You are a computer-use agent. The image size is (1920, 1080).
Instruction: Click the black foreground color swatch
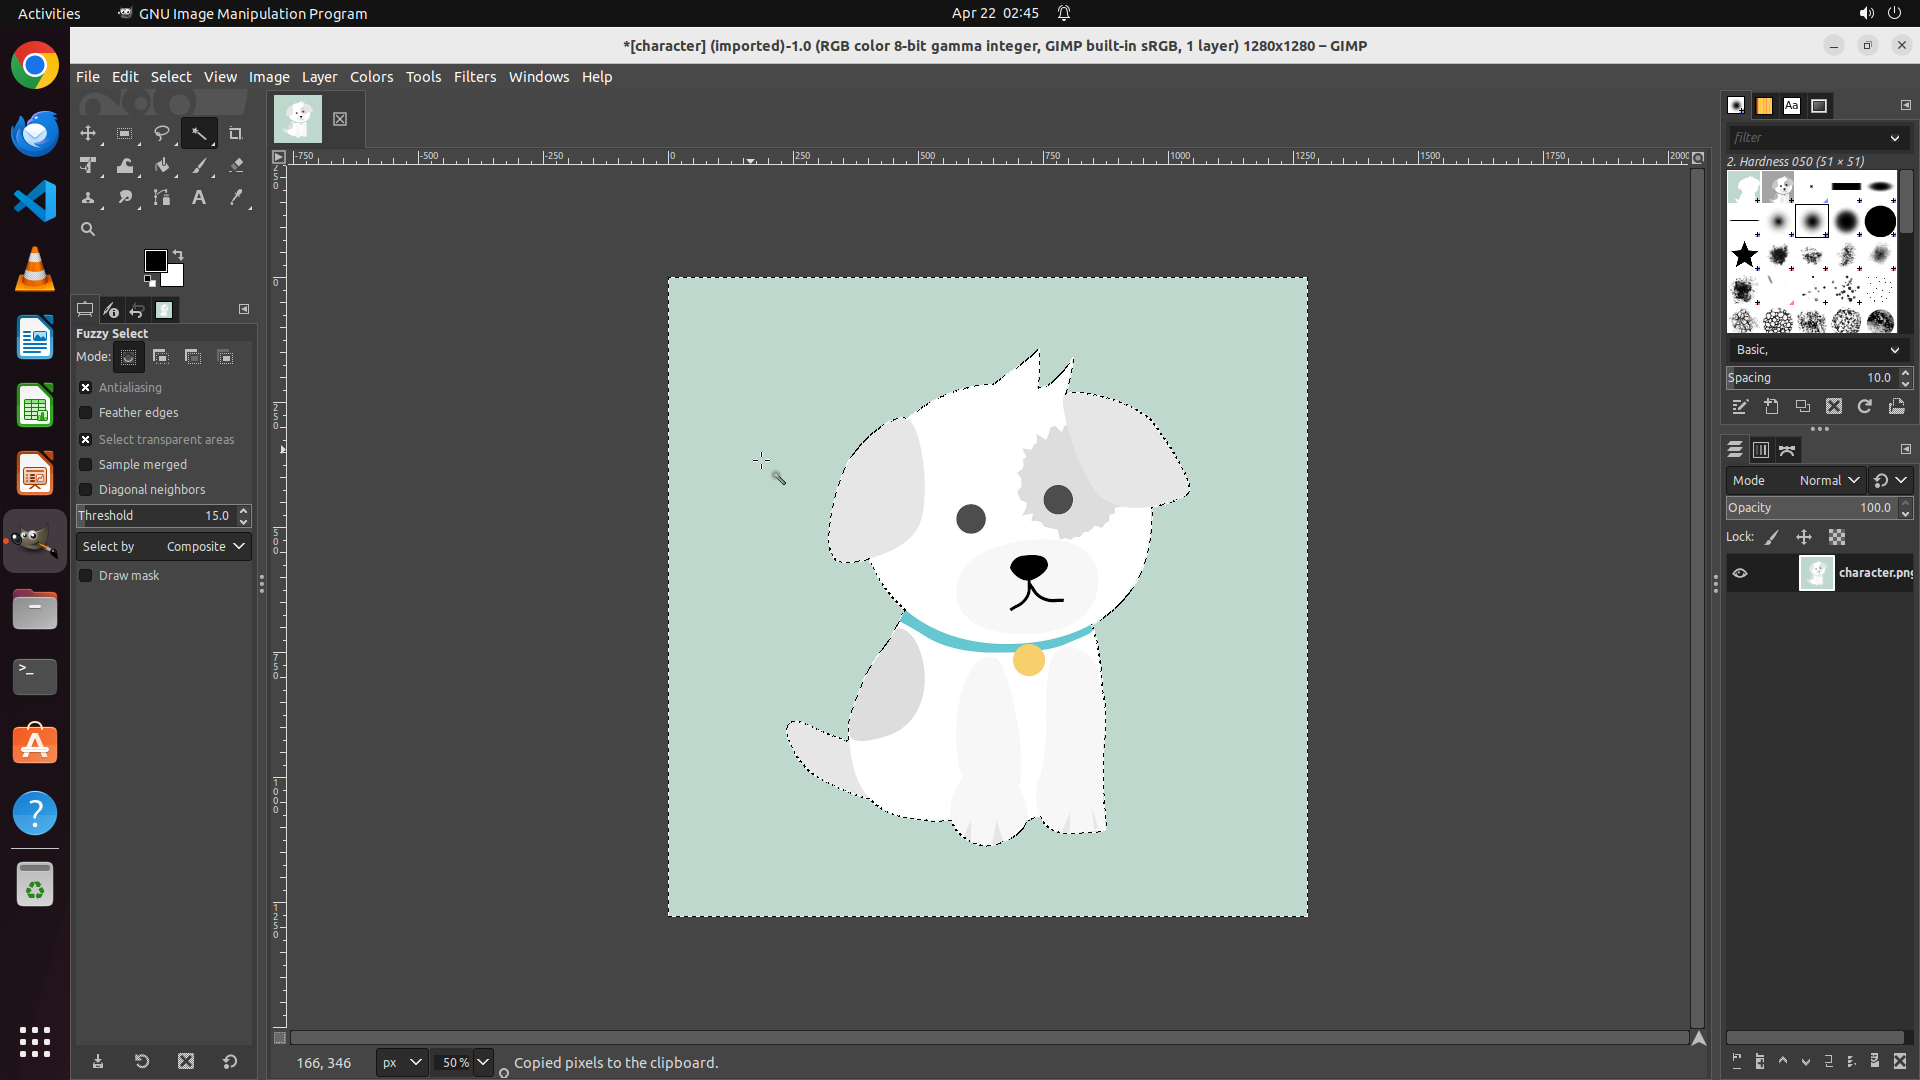point(155,261)
